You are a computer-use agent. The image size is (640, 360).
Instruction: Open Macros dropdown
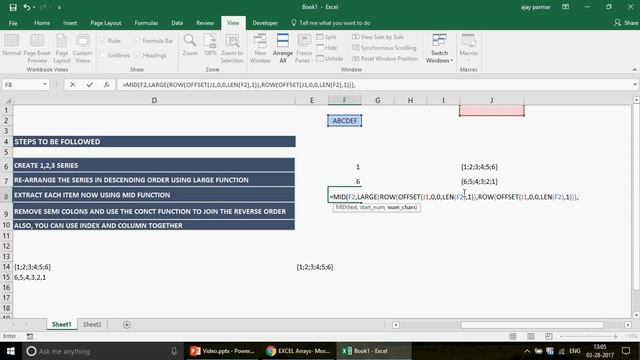pyautogui.click(x=468, y=49)
